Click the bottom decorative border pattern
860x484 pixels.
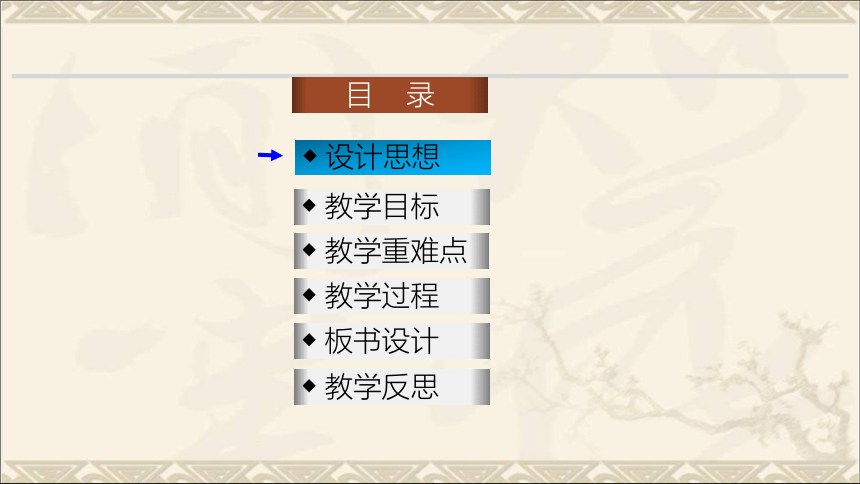pos(430,472)
